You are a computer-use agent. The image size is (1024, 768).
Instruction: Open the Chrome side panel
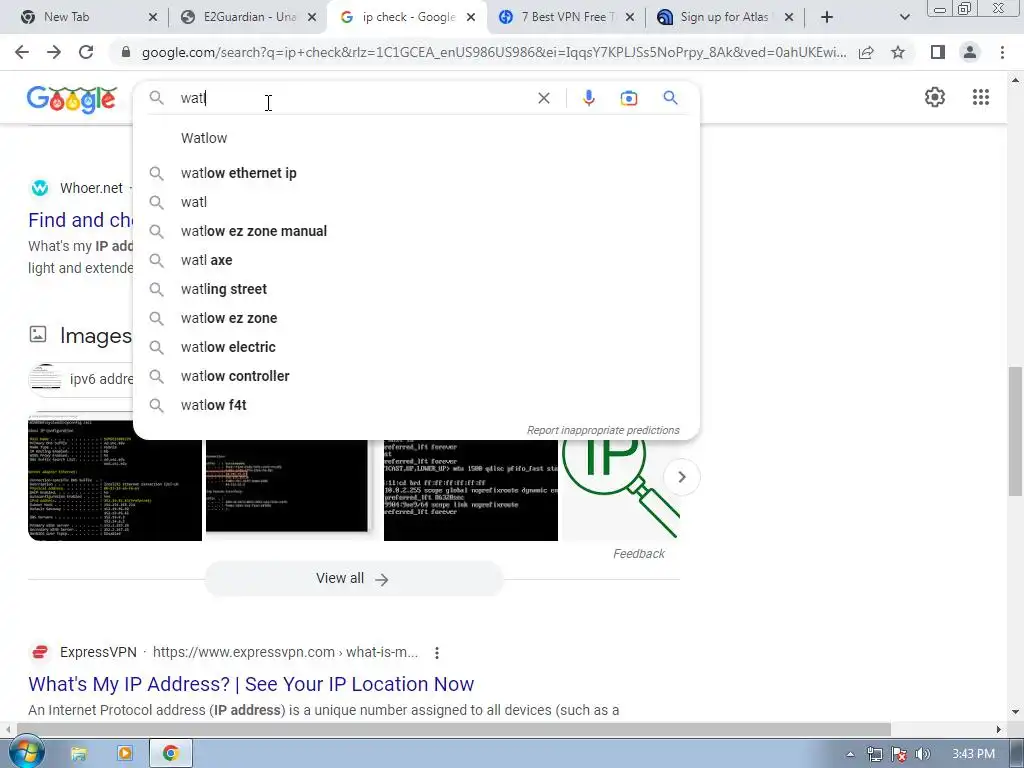(938, 52)
